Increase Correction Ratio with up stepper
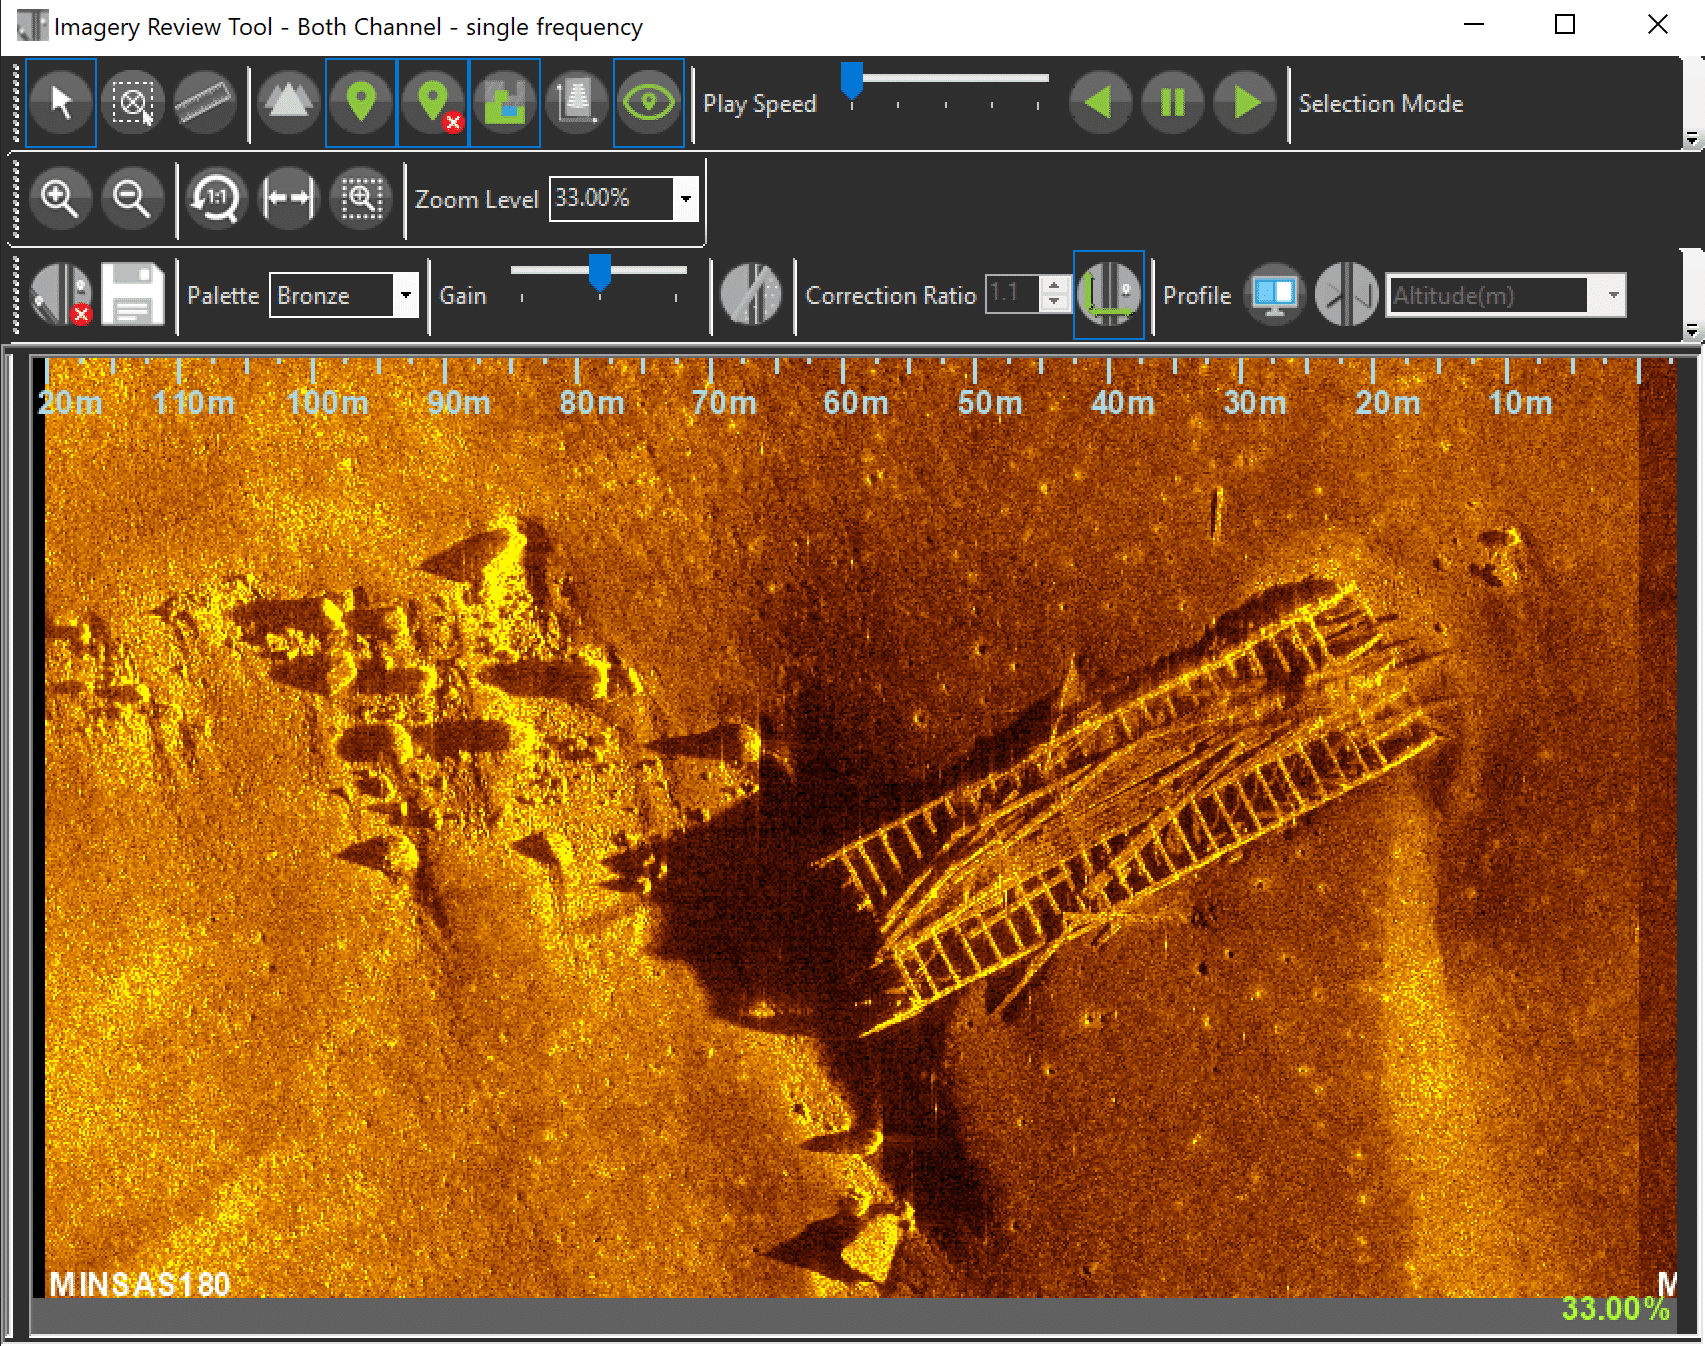 (x=1054, y=285)
